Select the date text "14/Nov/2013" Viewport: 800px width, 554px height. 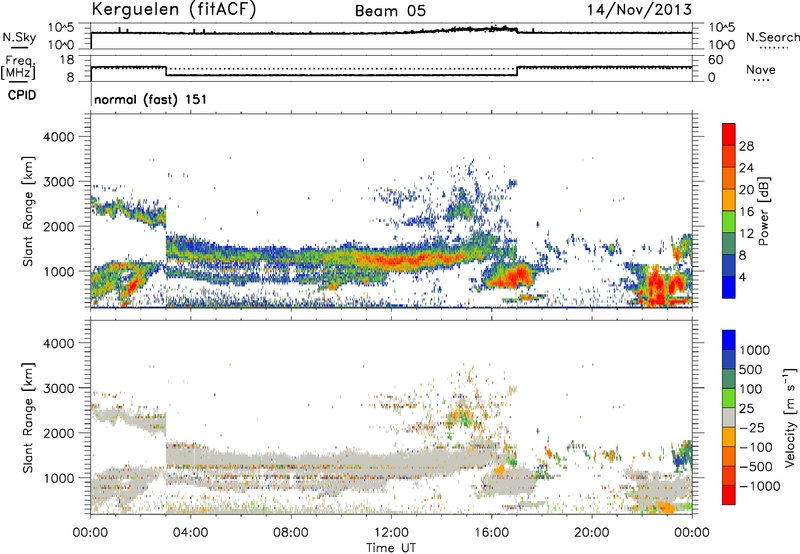[x=639, y=10]
